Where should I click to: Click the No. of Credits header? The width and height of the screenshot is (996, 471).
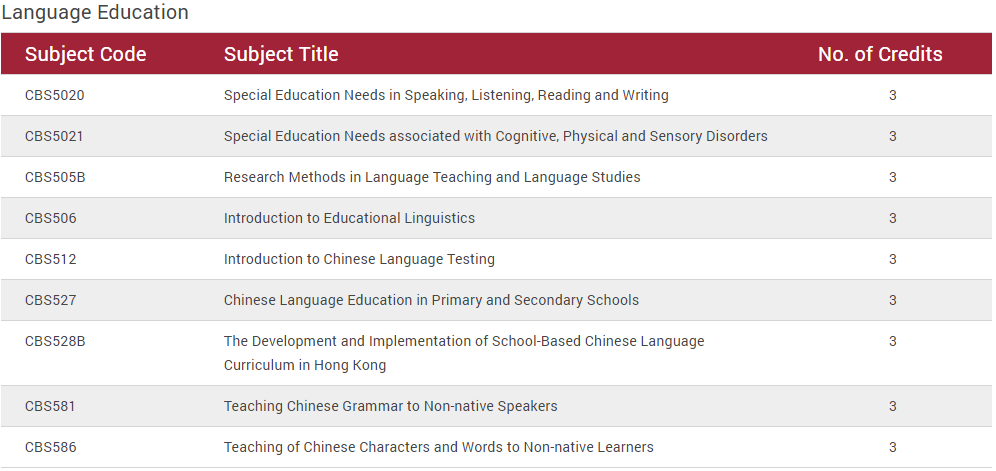pos(880,54)
